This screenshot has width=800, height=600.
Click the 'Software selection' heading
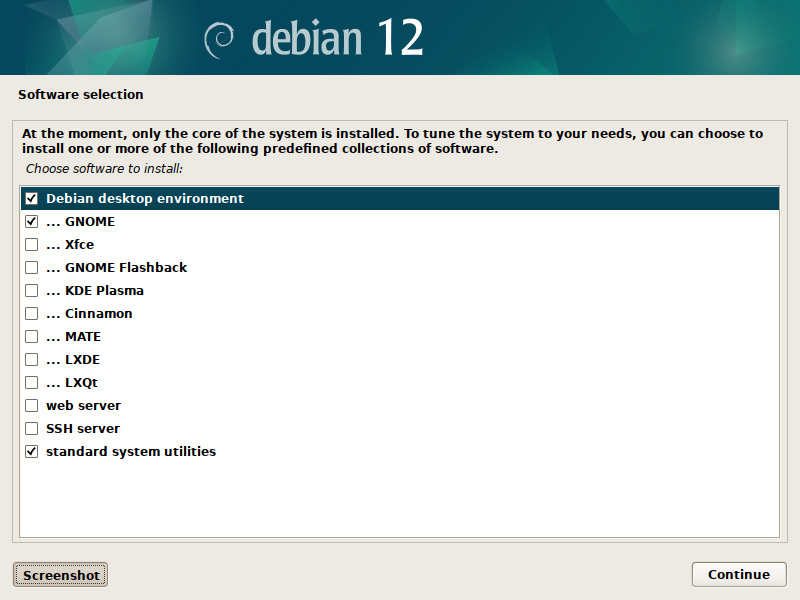click(81, 94)
